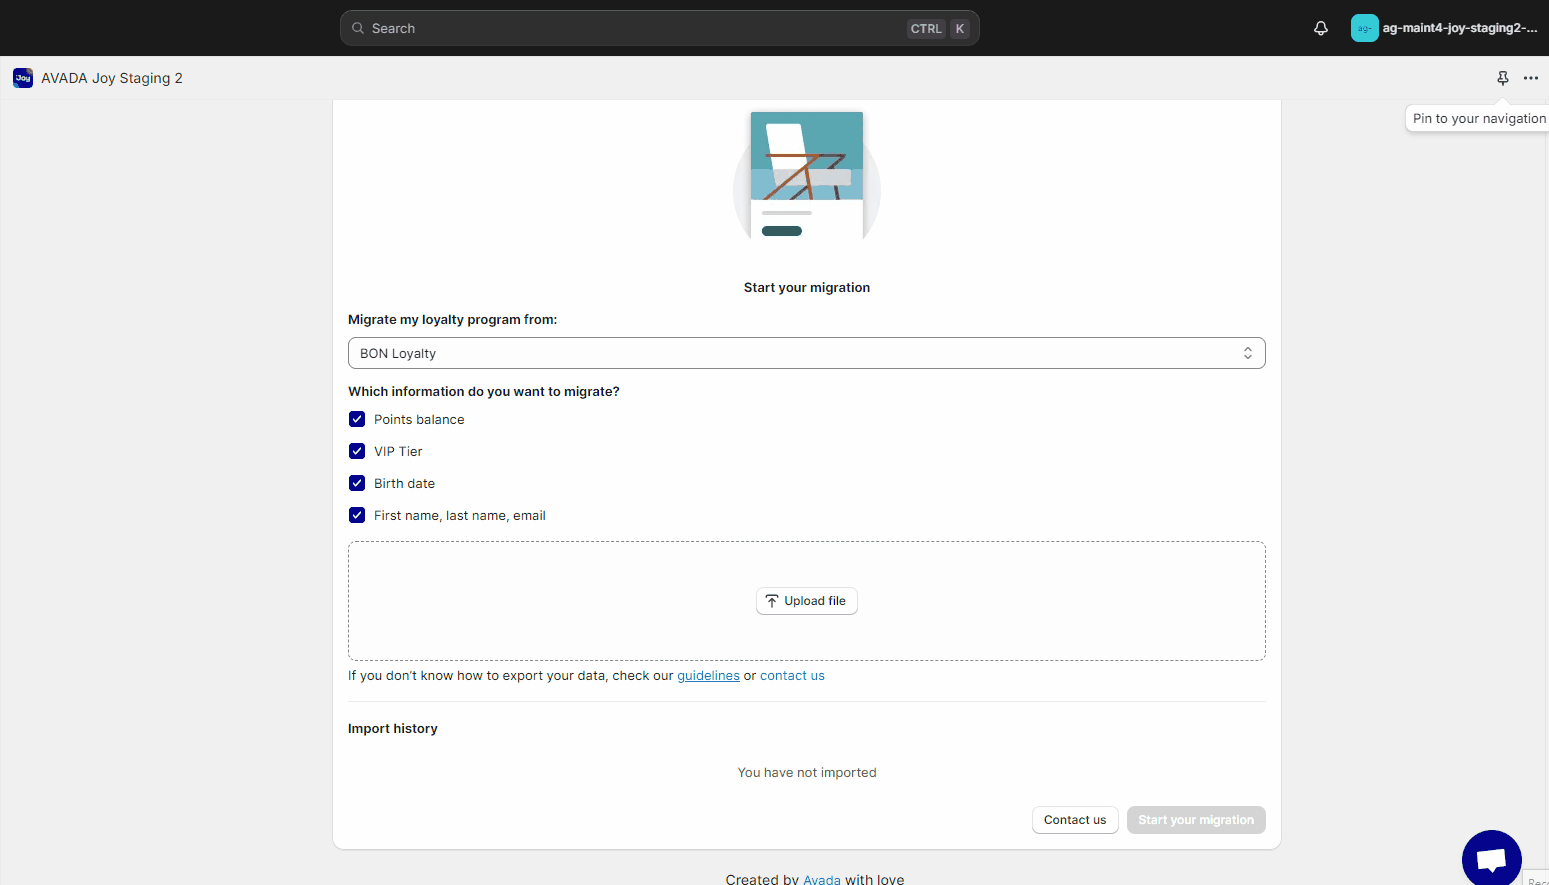Open the BON Loyalty program dropdown
This screenshot has width=1549, height=885.
pyautogui.click(x=806, y=353)
